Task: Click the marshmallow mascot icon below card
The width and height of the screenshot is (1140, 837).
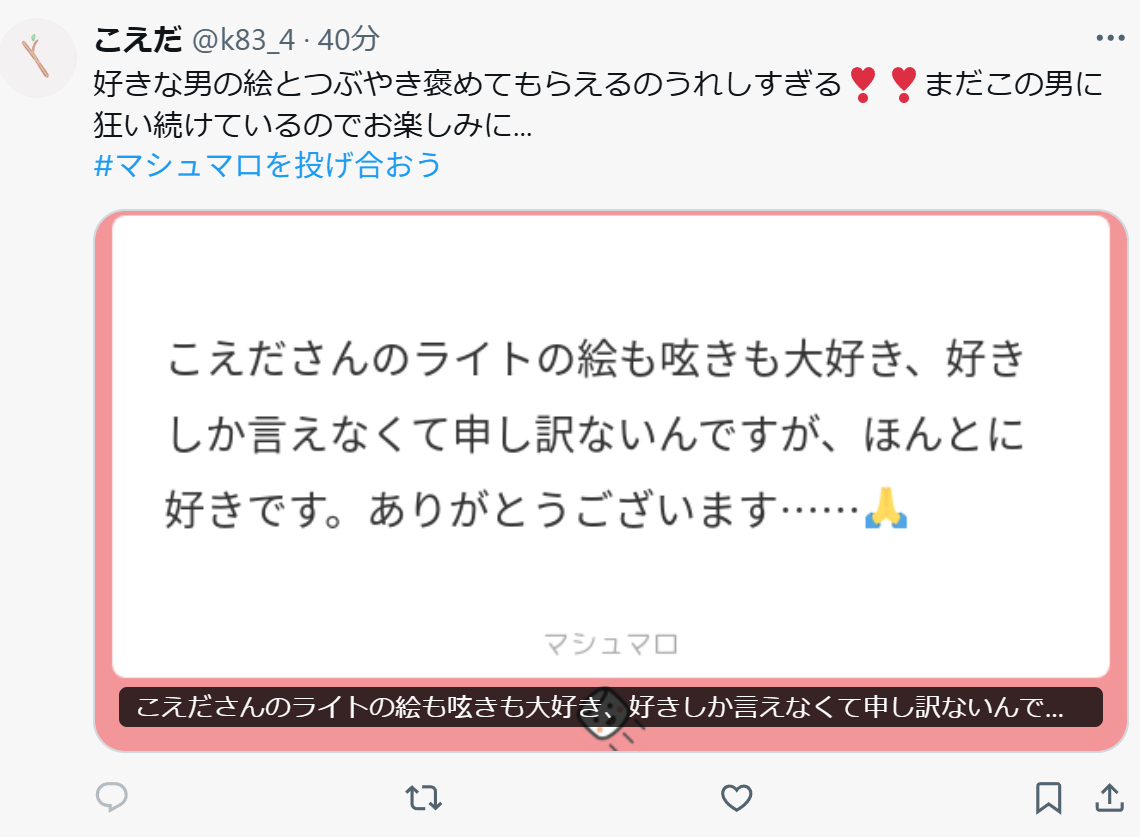Action: (x=606, y=716)
